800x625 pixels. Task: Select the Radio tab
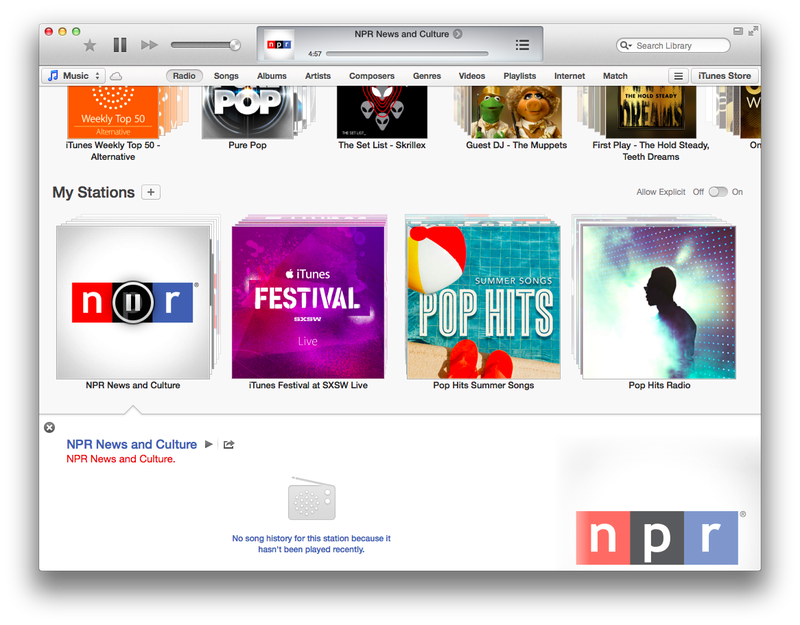184,76
